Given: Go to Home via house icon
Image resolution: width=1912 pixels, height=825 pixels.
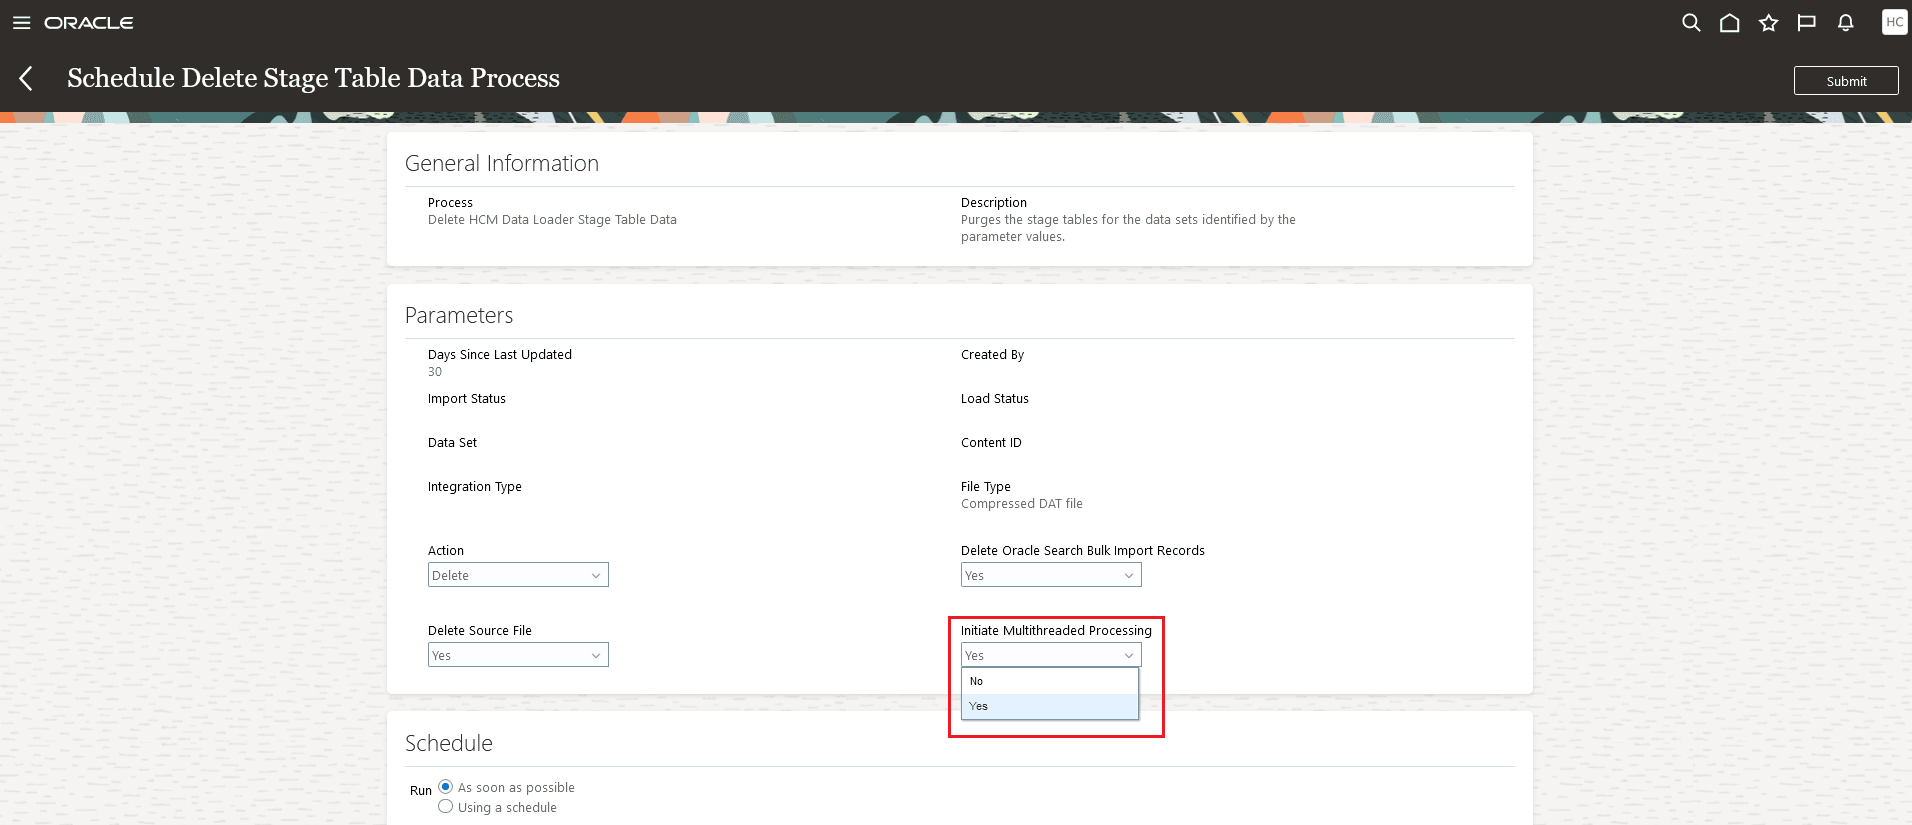Looking at the screenshot, I should click(1730, 22).
